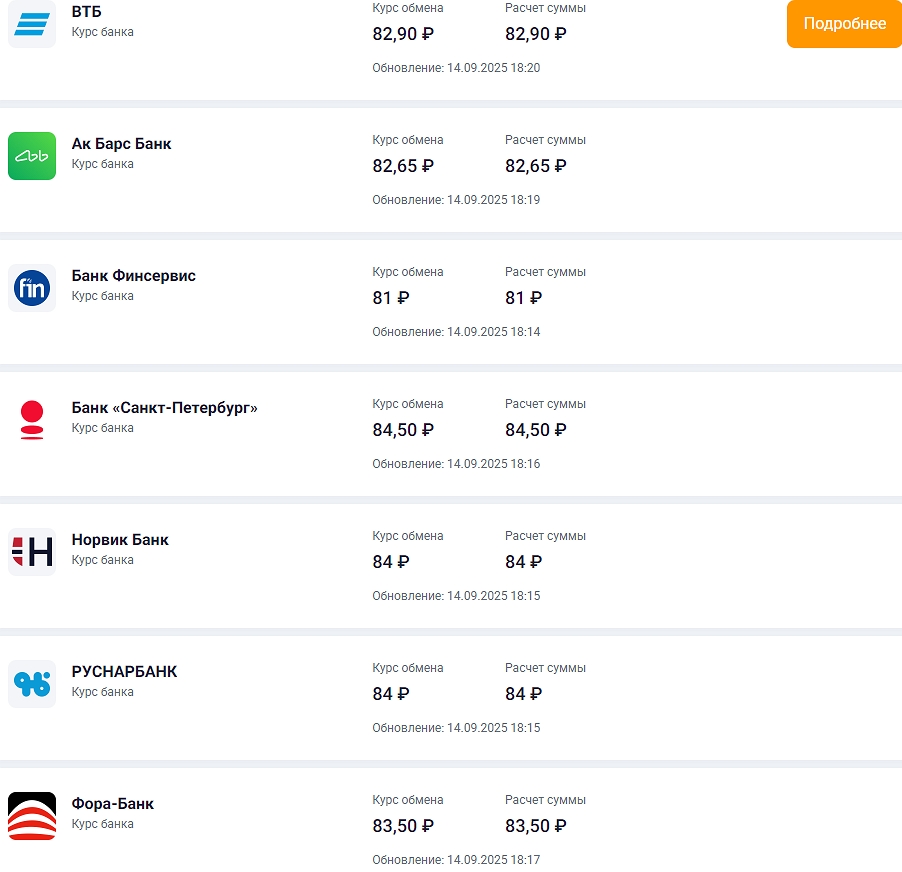Click the Норвик Банк logo icon
Image resolution: width=902 pixels, height=872 pixels.
click(32, 552)
